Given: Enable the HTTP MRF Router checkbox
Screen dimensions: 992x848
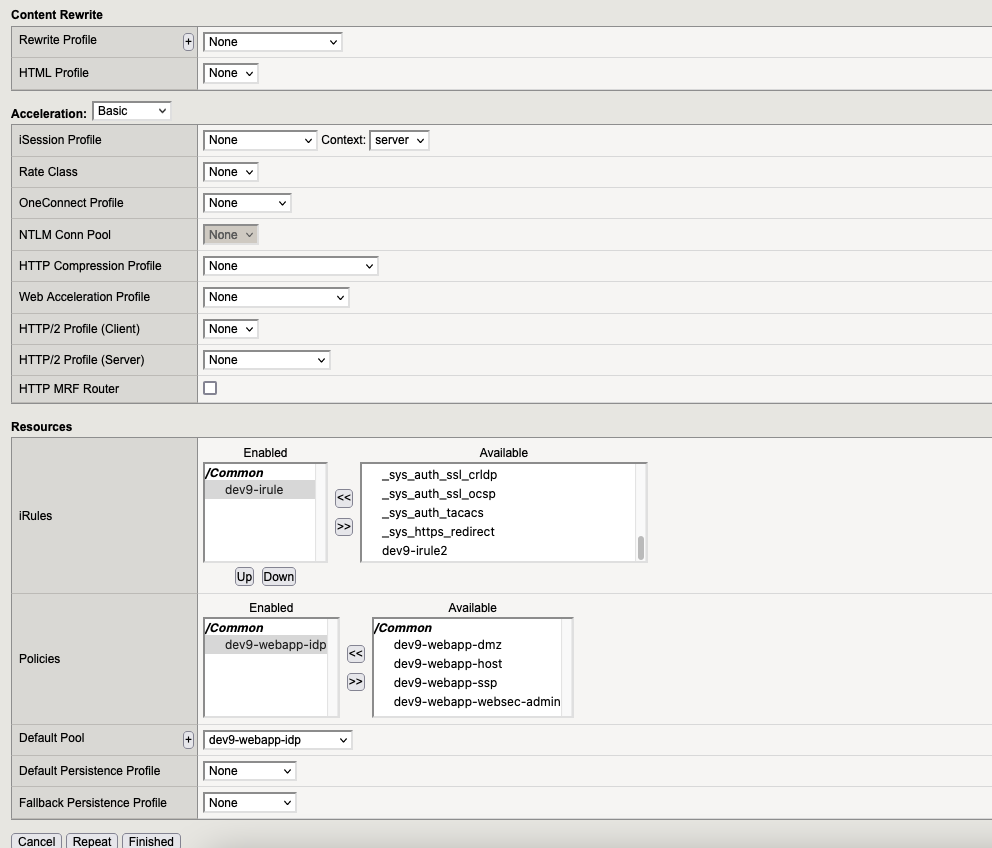Looking at the screenshot, I should (210, 388).
